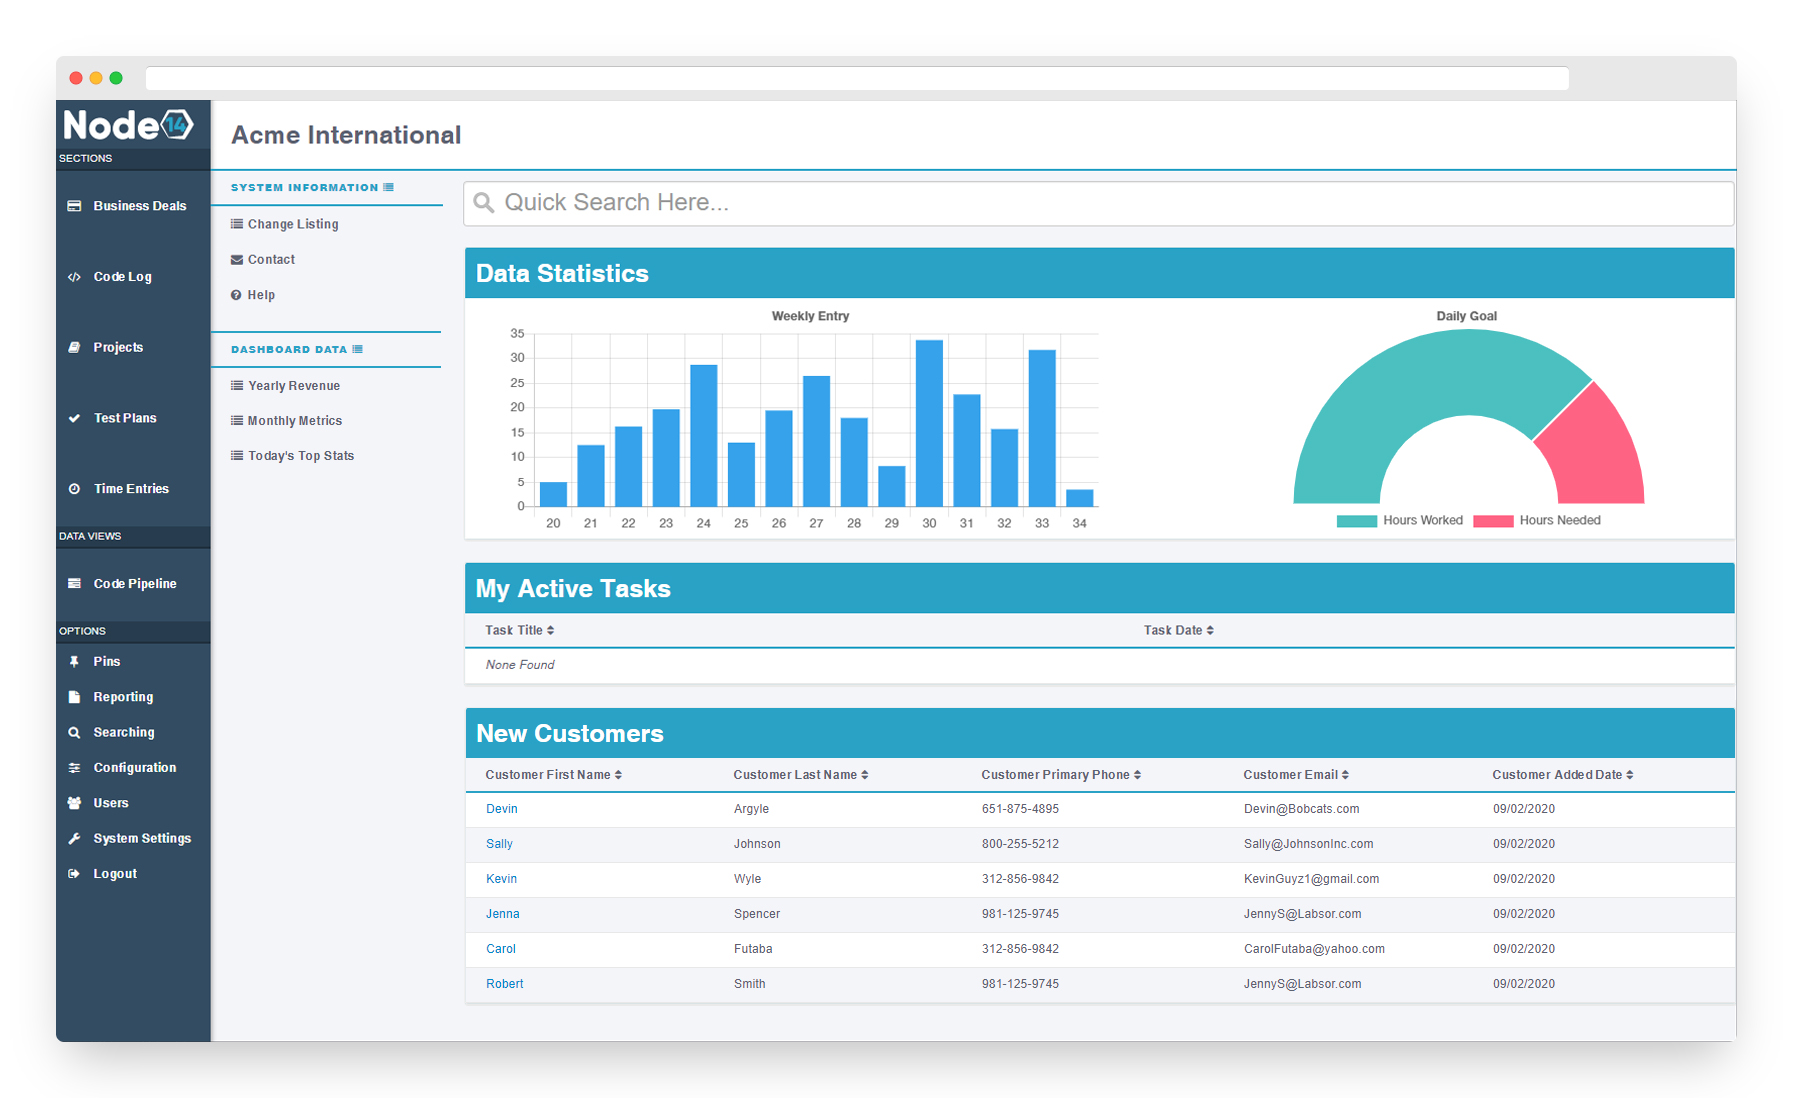The height and width of the screenshot is (1098, 1793).
Task: Open customer Devin's profile link
Action: coord(501,808)
